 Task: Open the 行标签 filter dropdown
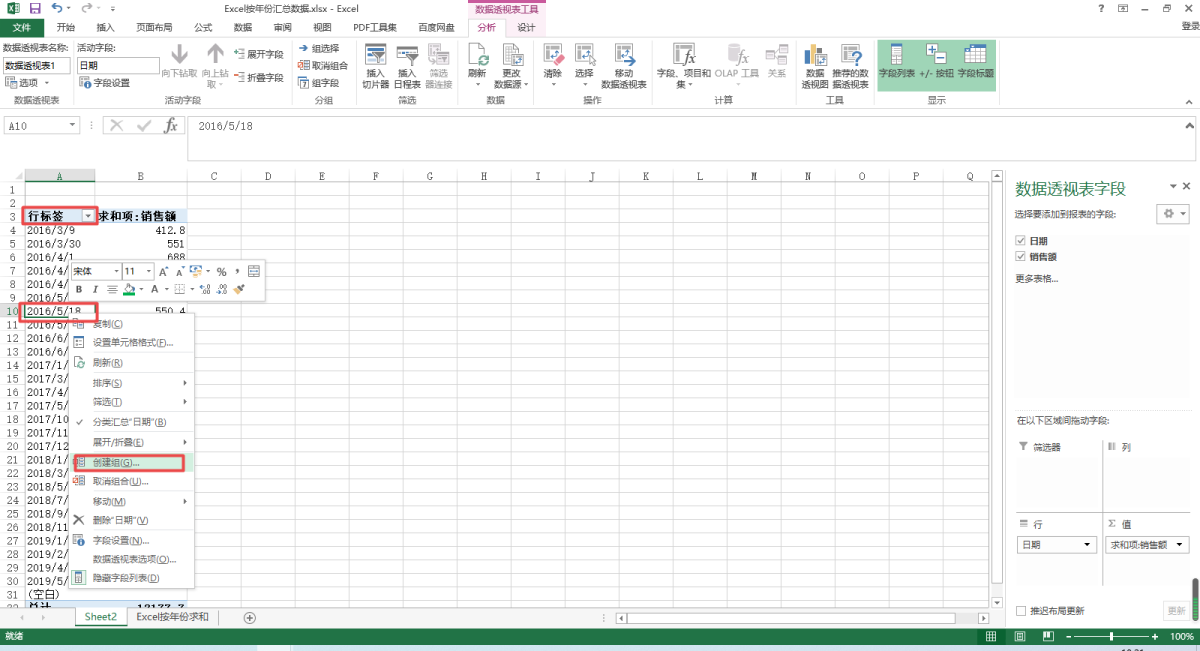(x=88, y=216)
